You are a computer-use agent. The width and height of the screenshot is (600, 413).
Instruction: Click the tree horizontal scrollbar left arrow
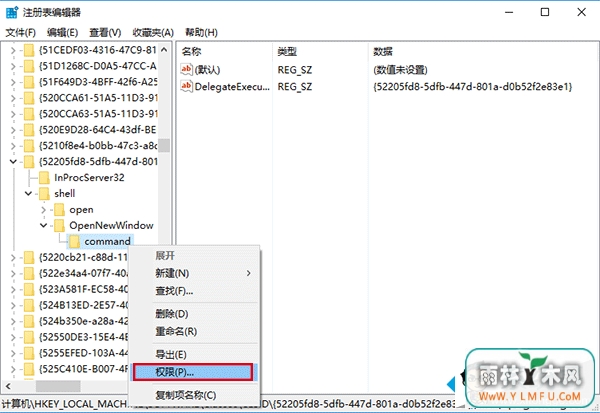(8, 386)
